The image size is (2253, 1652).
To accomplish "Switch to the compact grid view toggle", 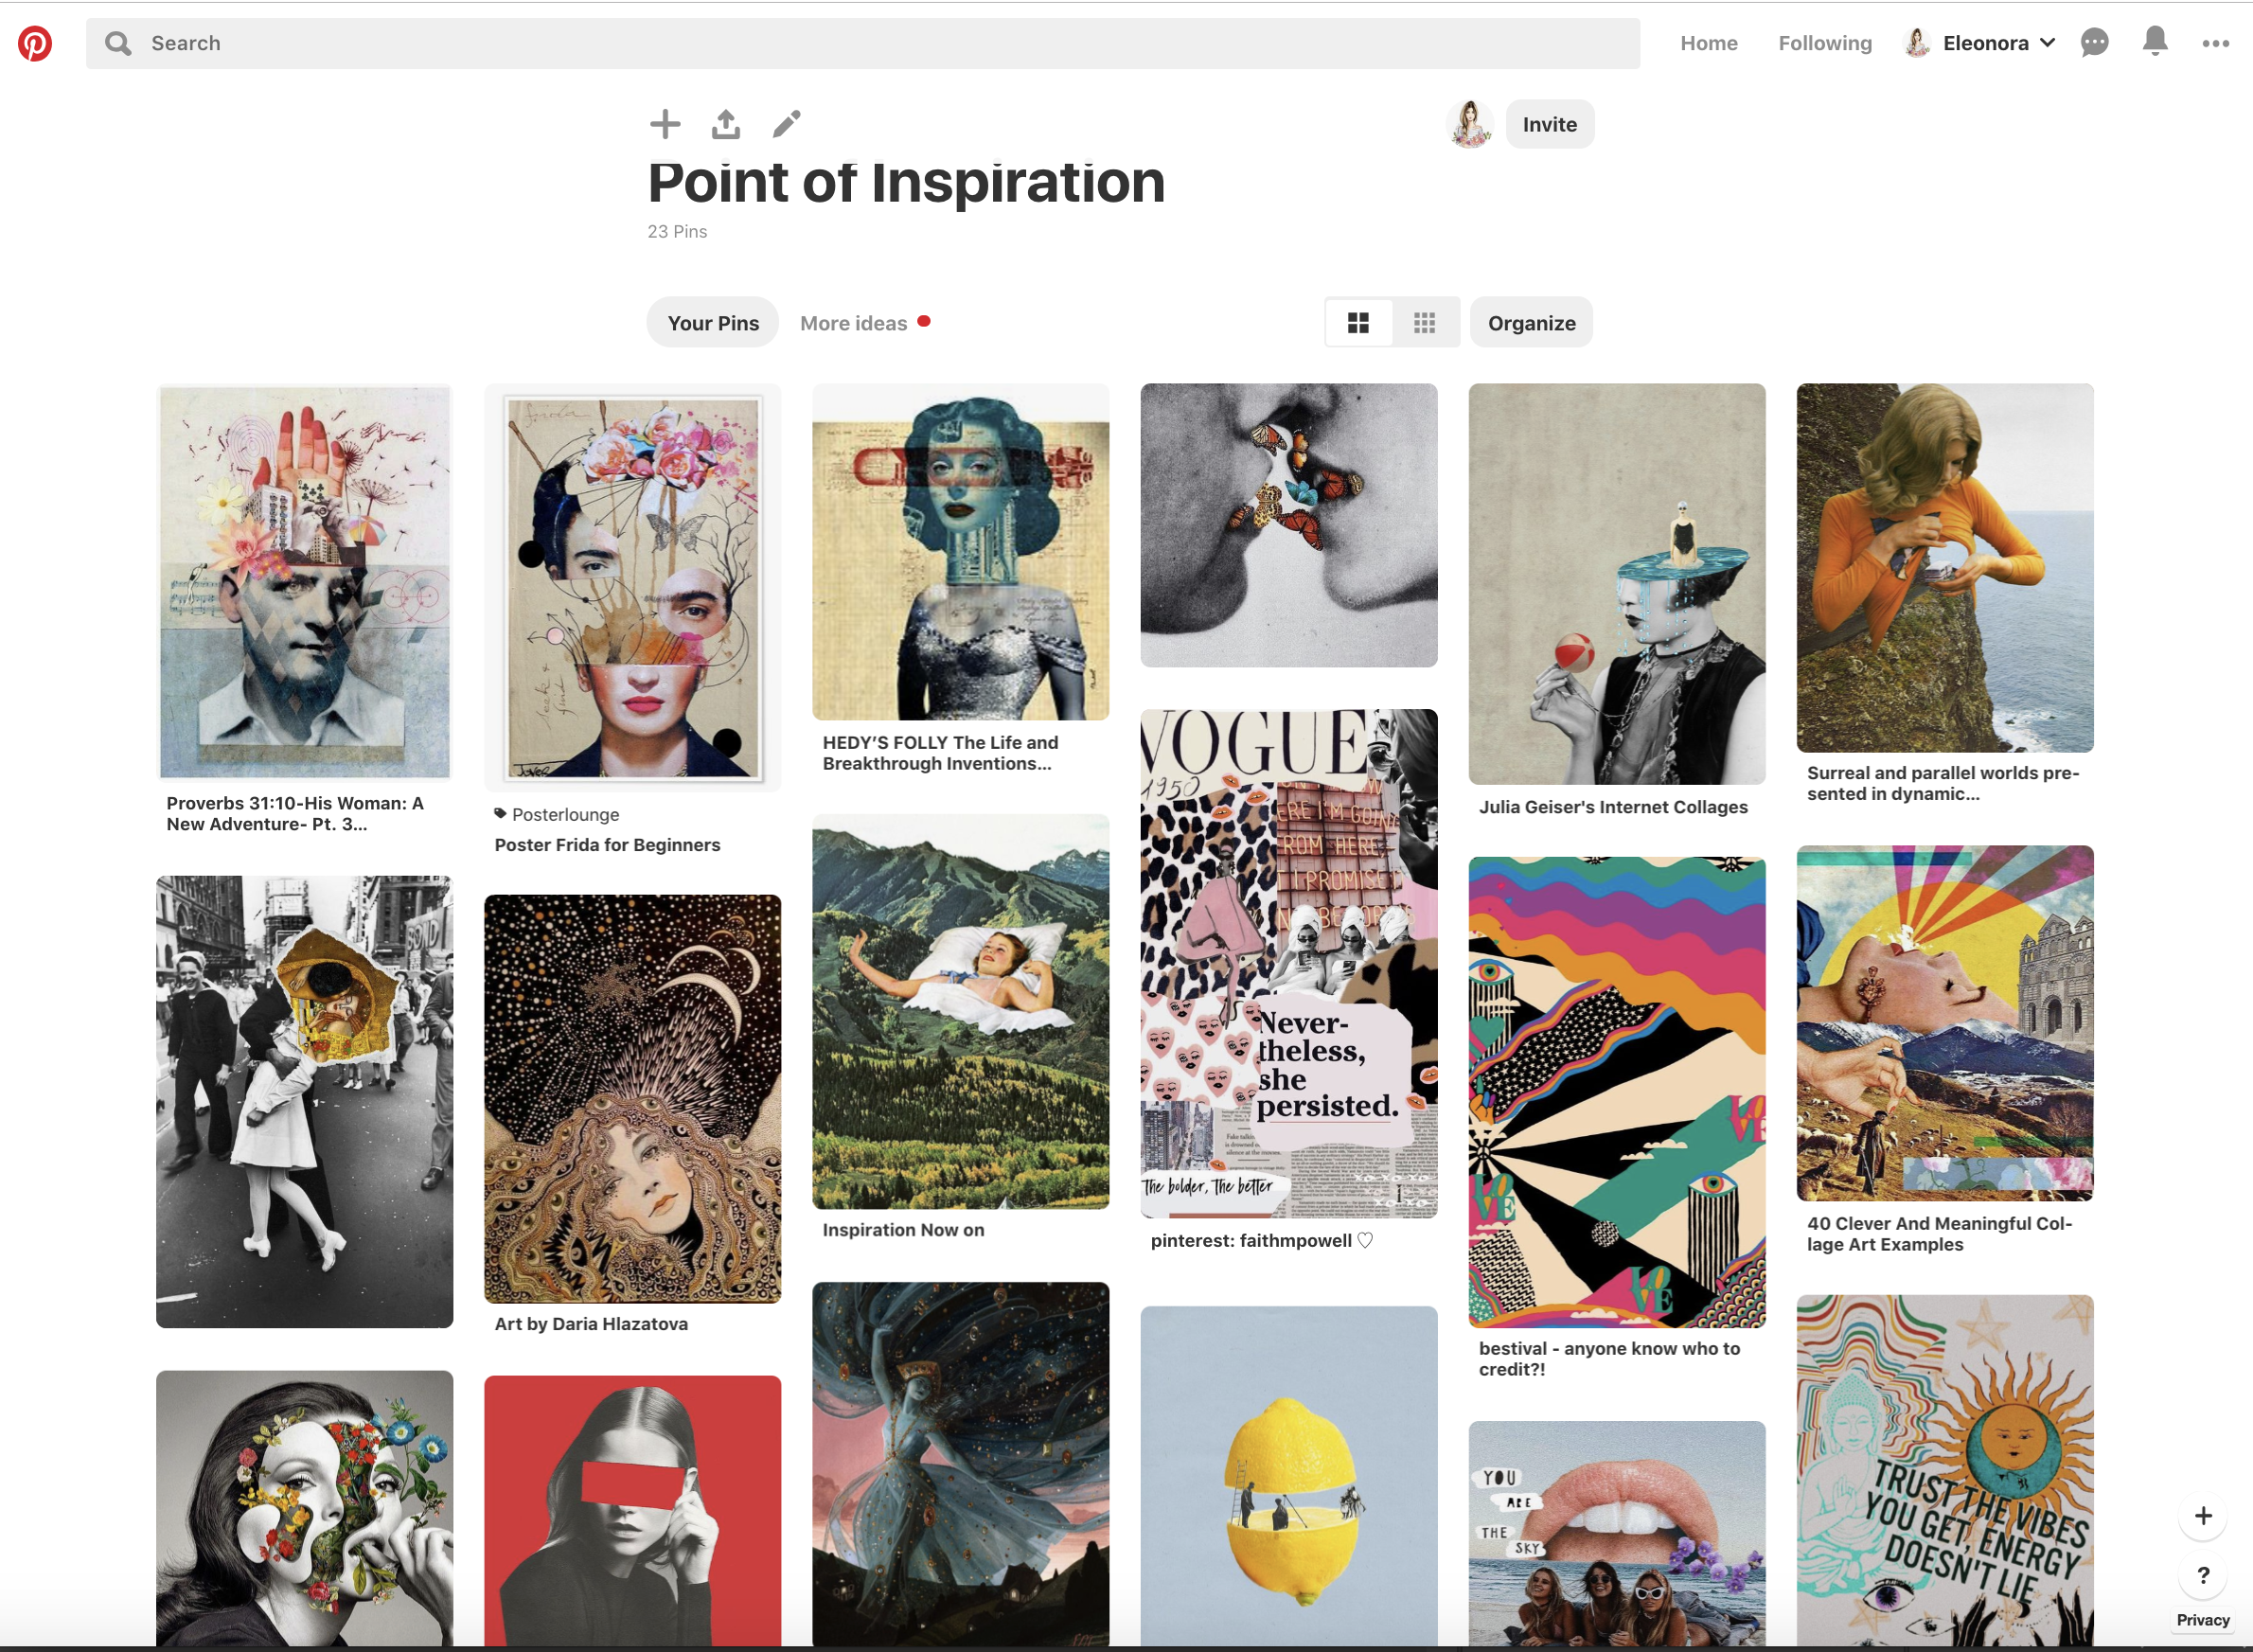I will (1425, 323).
